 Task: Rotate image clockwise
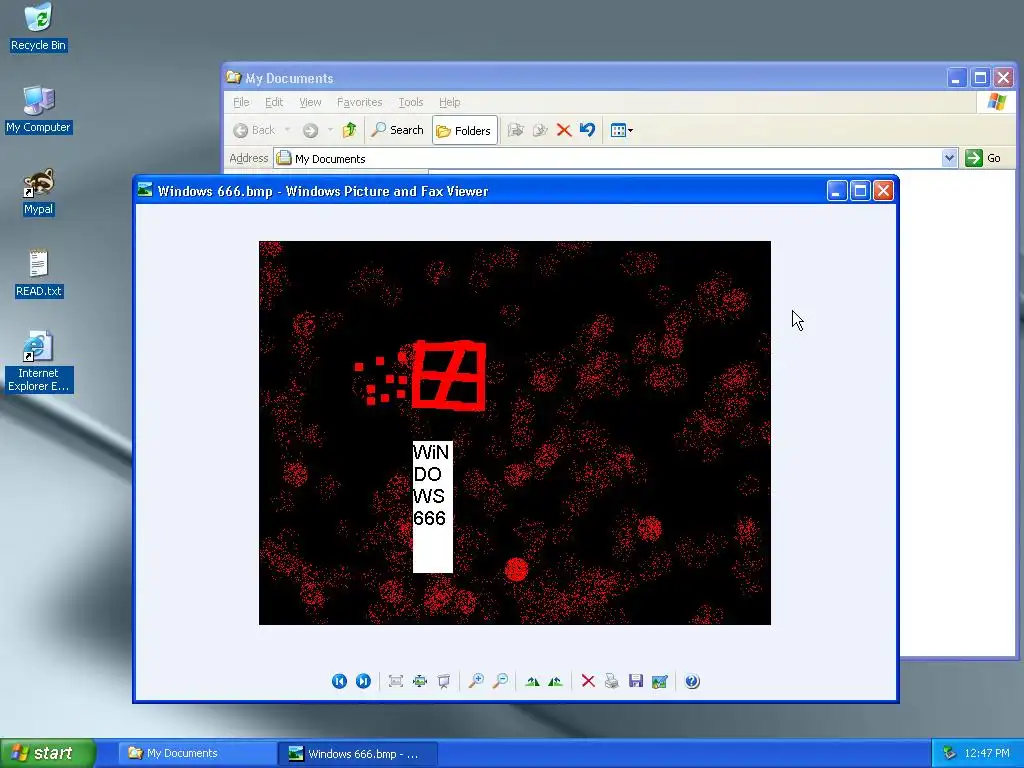[x=532, y=681]
